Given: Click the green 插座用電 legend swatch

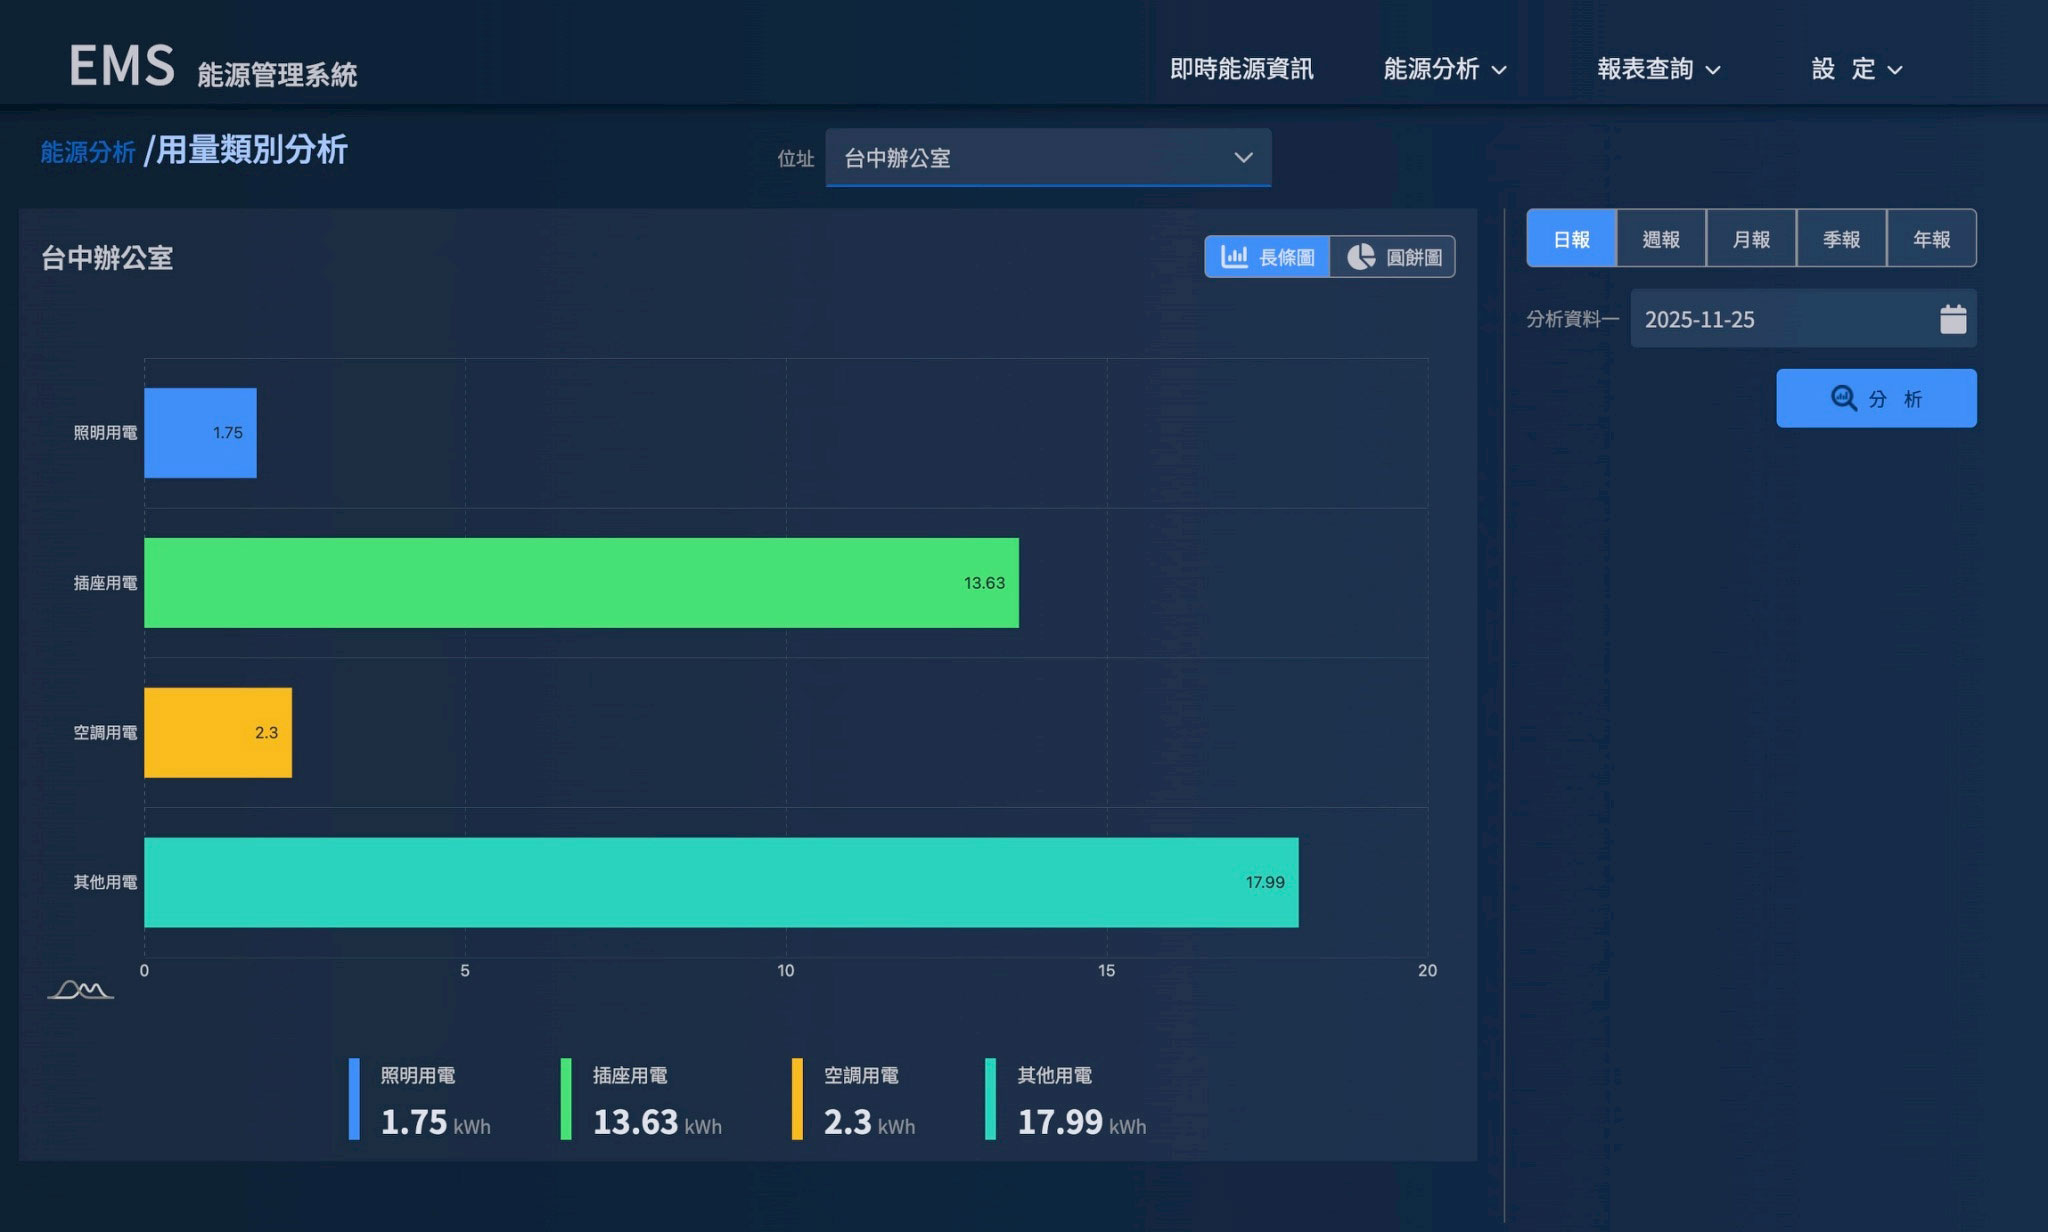Looking at the screenshot, I should [566, 1099].
